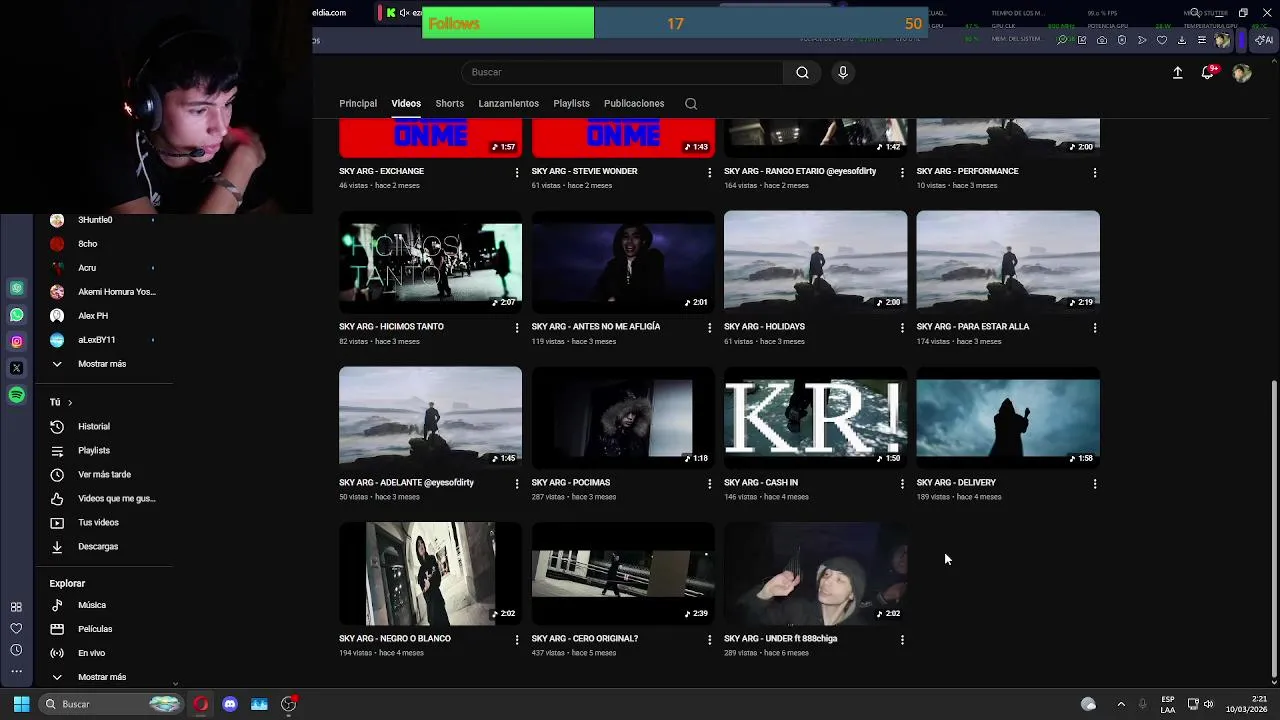1280x720 pixels.
Task: Open Opera sidebar bookmarks heart icon
Action: [x=16, y=628]
